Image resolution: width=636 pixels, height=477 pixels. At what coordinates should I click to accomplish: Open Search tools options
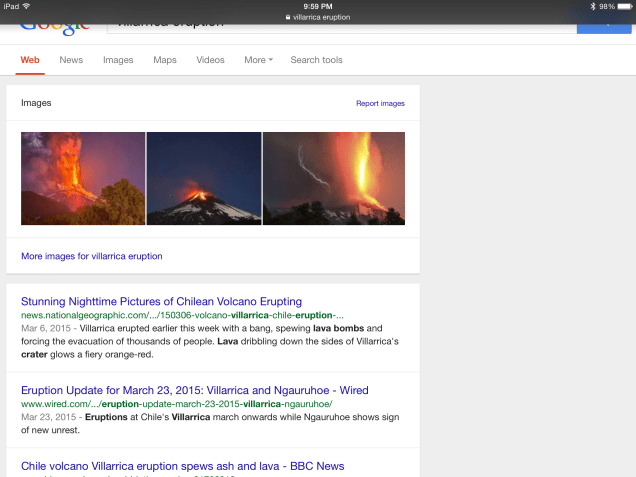point(316,60)
